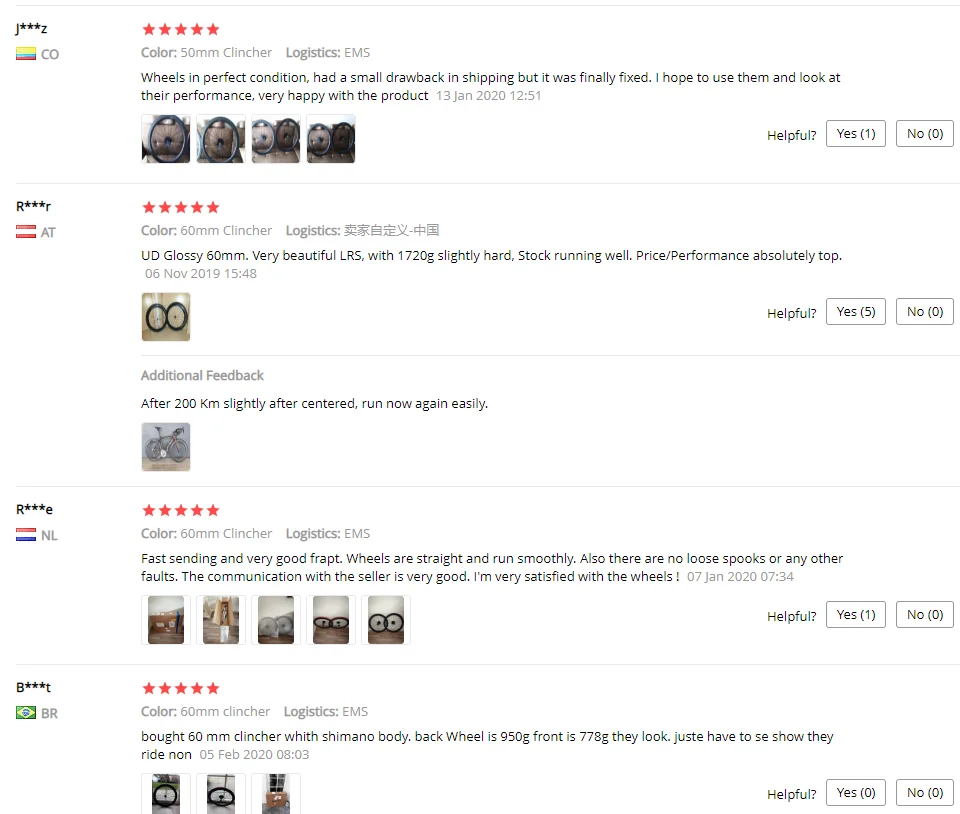Open the fourth wheel photo in J***z's review
This screenshot has height=814, width=960.
[x=331, y=139]
